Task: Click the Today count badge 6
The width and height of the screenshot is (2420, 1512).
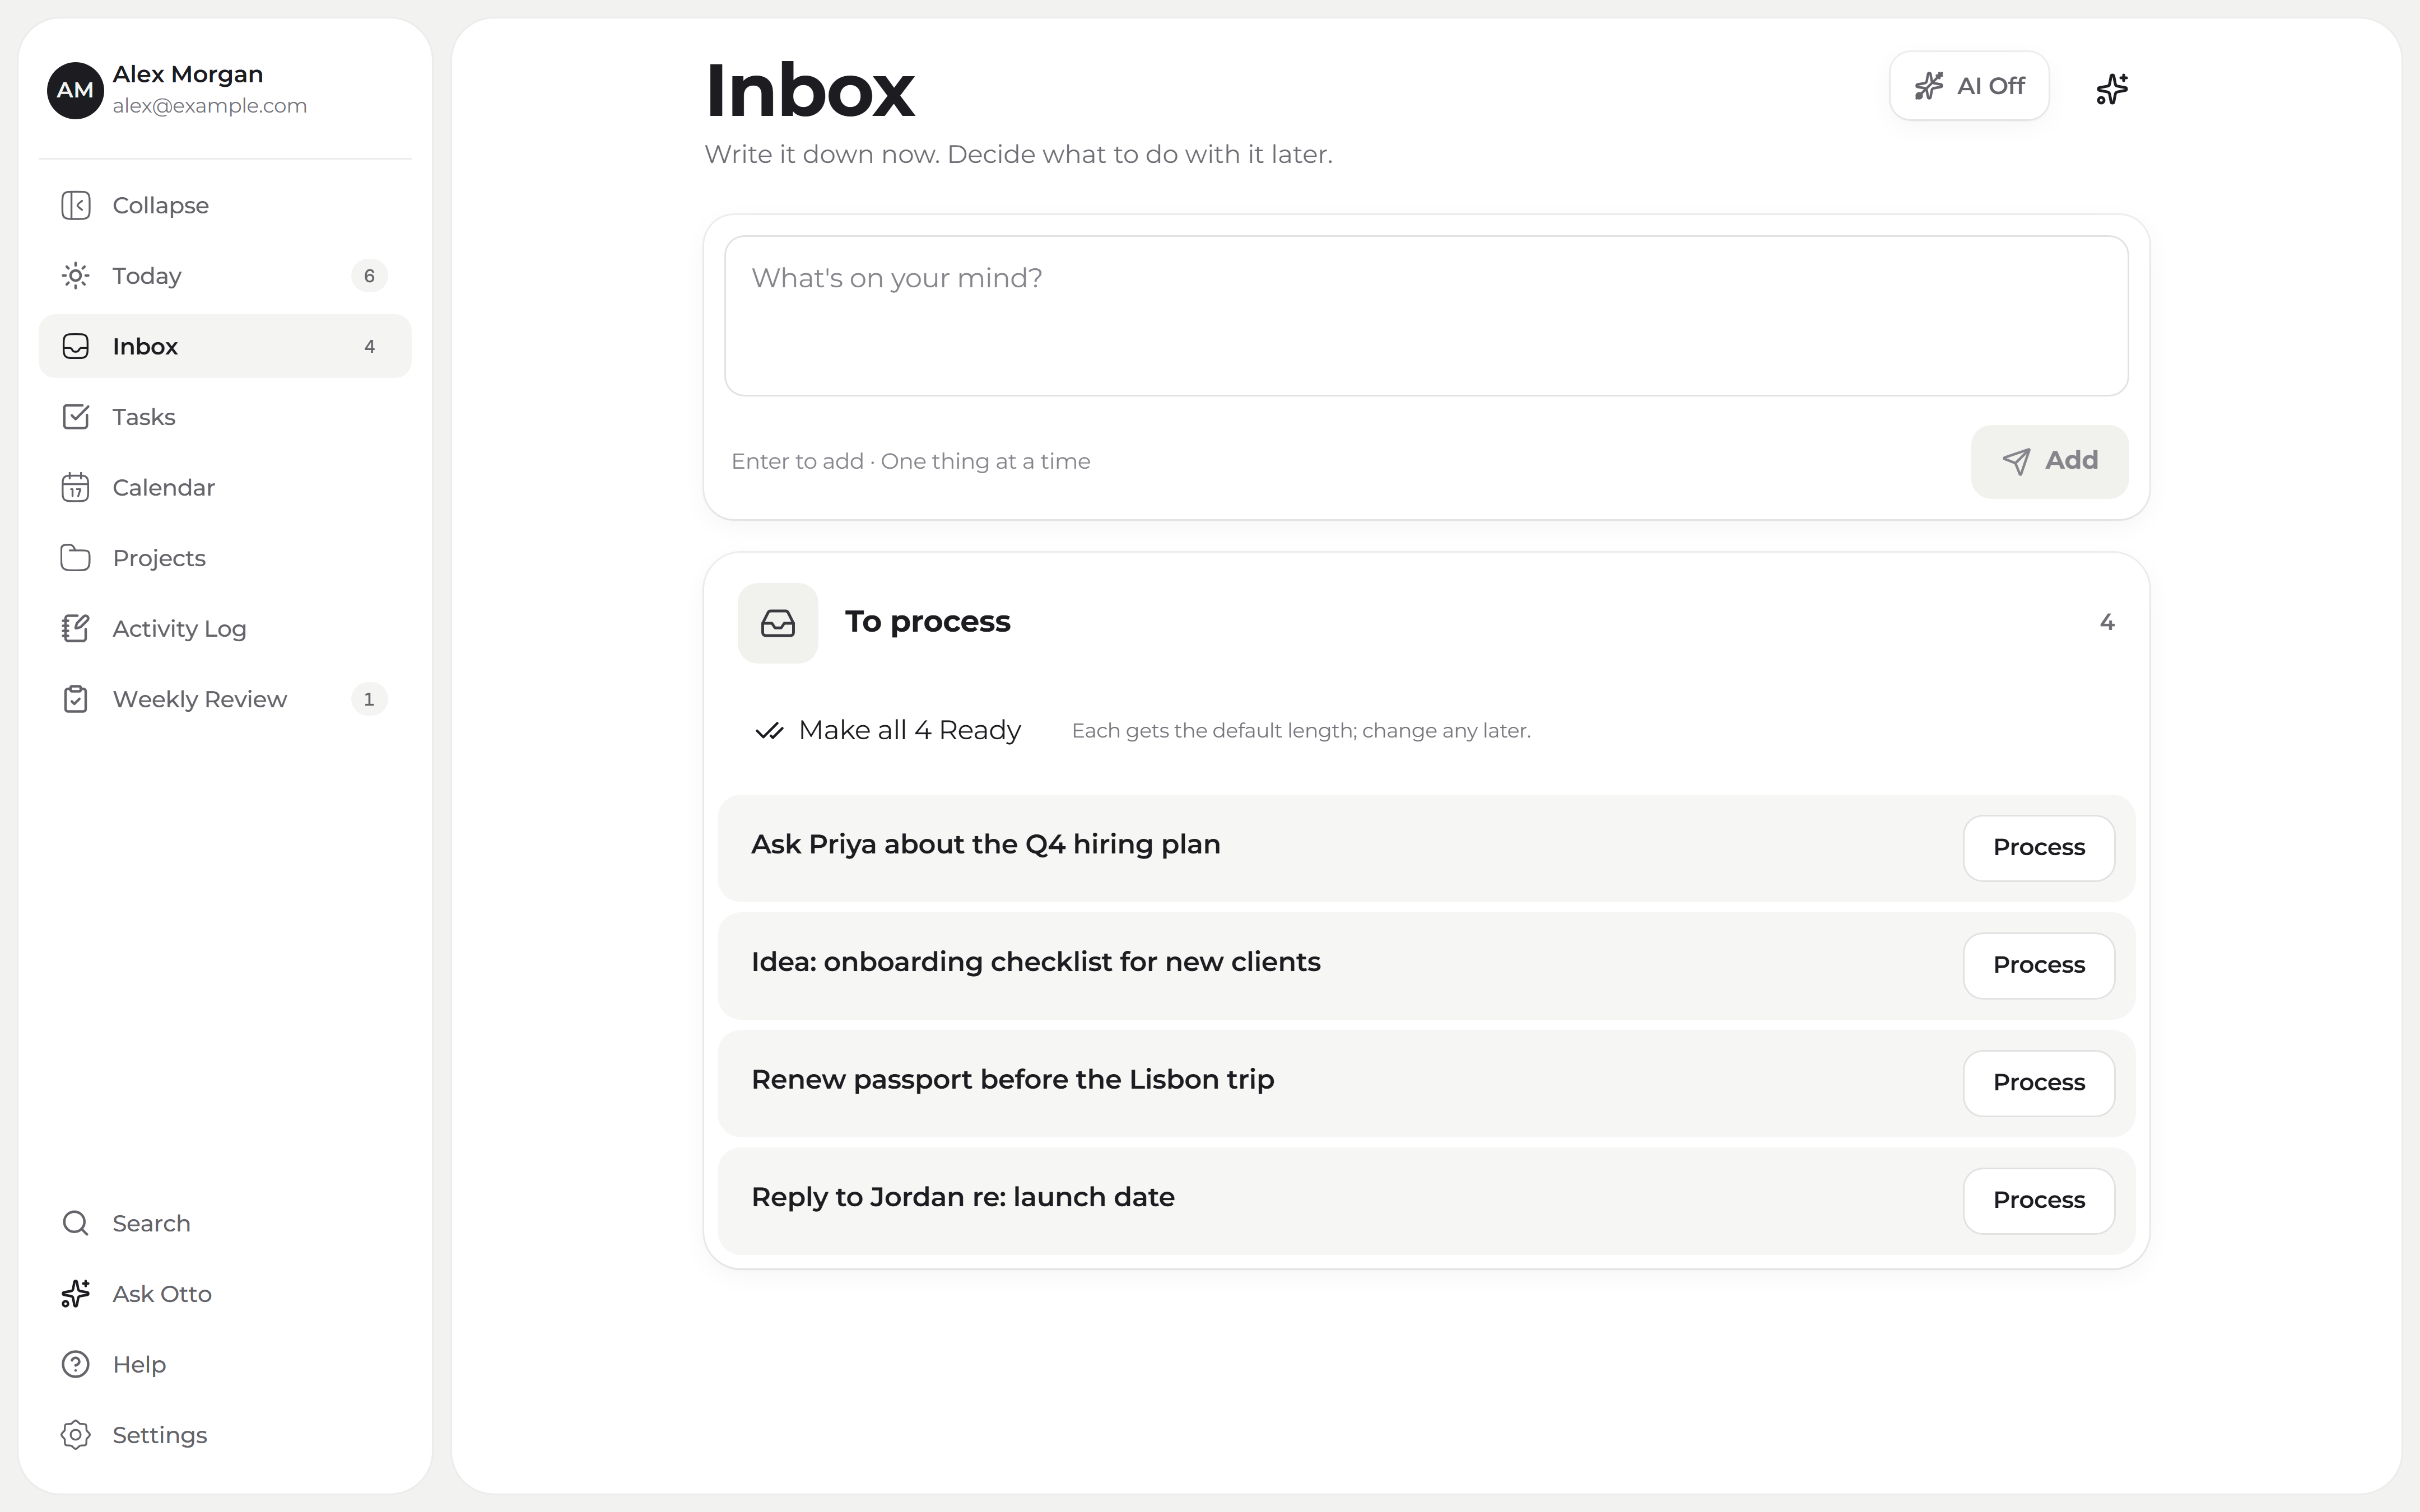Action: [369, 276]
